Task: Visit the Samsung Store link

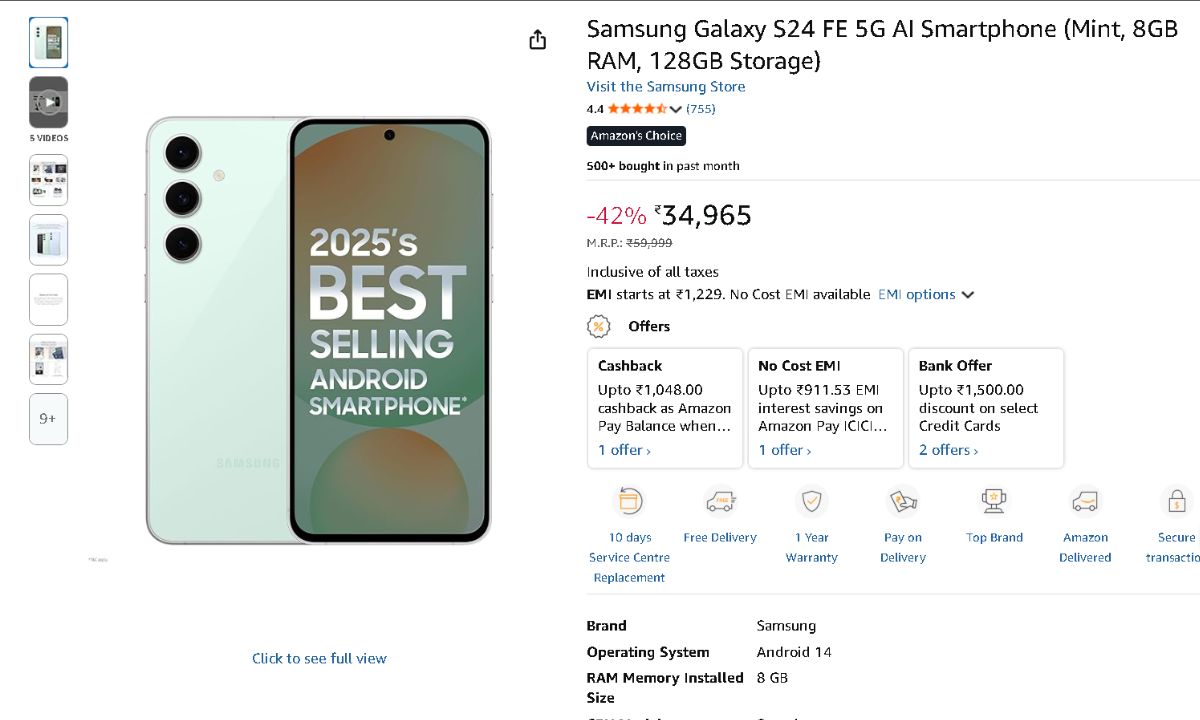Action: pyautogui.click(x=665, y=87)
